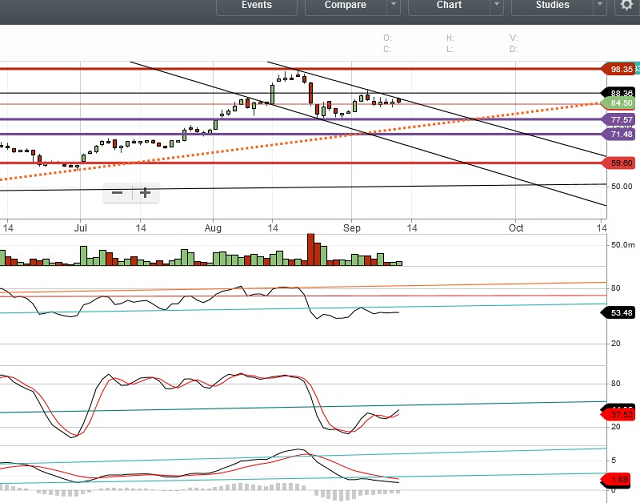This screenshot has height=503, width=640.
Task: Click the 53.48 indicator value label
Action: 620,313
